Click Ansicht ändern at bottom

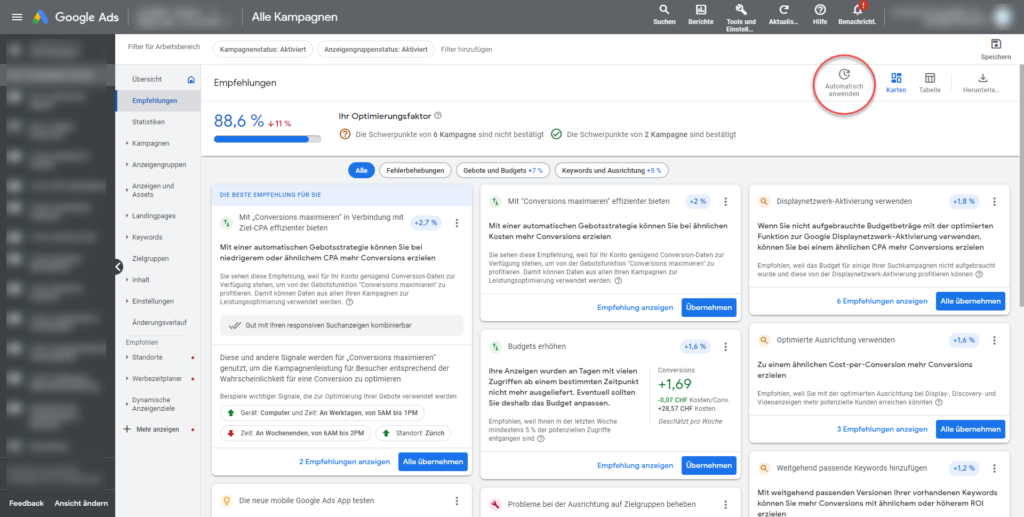pos(81,503)
